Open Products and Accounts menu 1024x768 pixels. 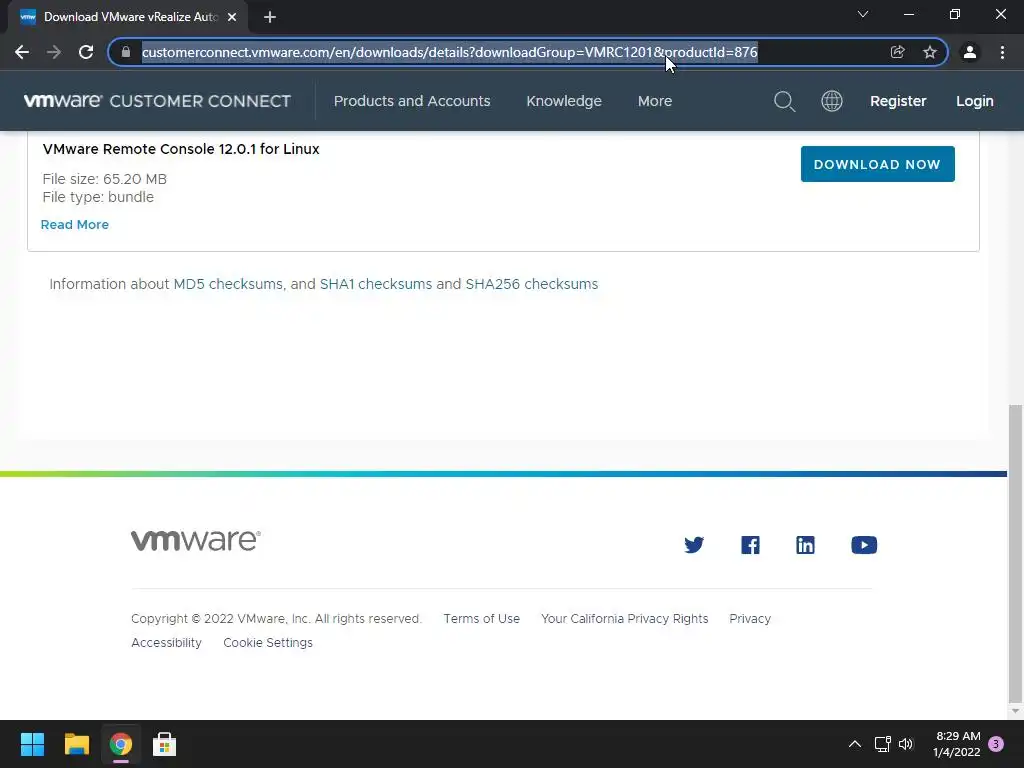click(x=412, y=101)
